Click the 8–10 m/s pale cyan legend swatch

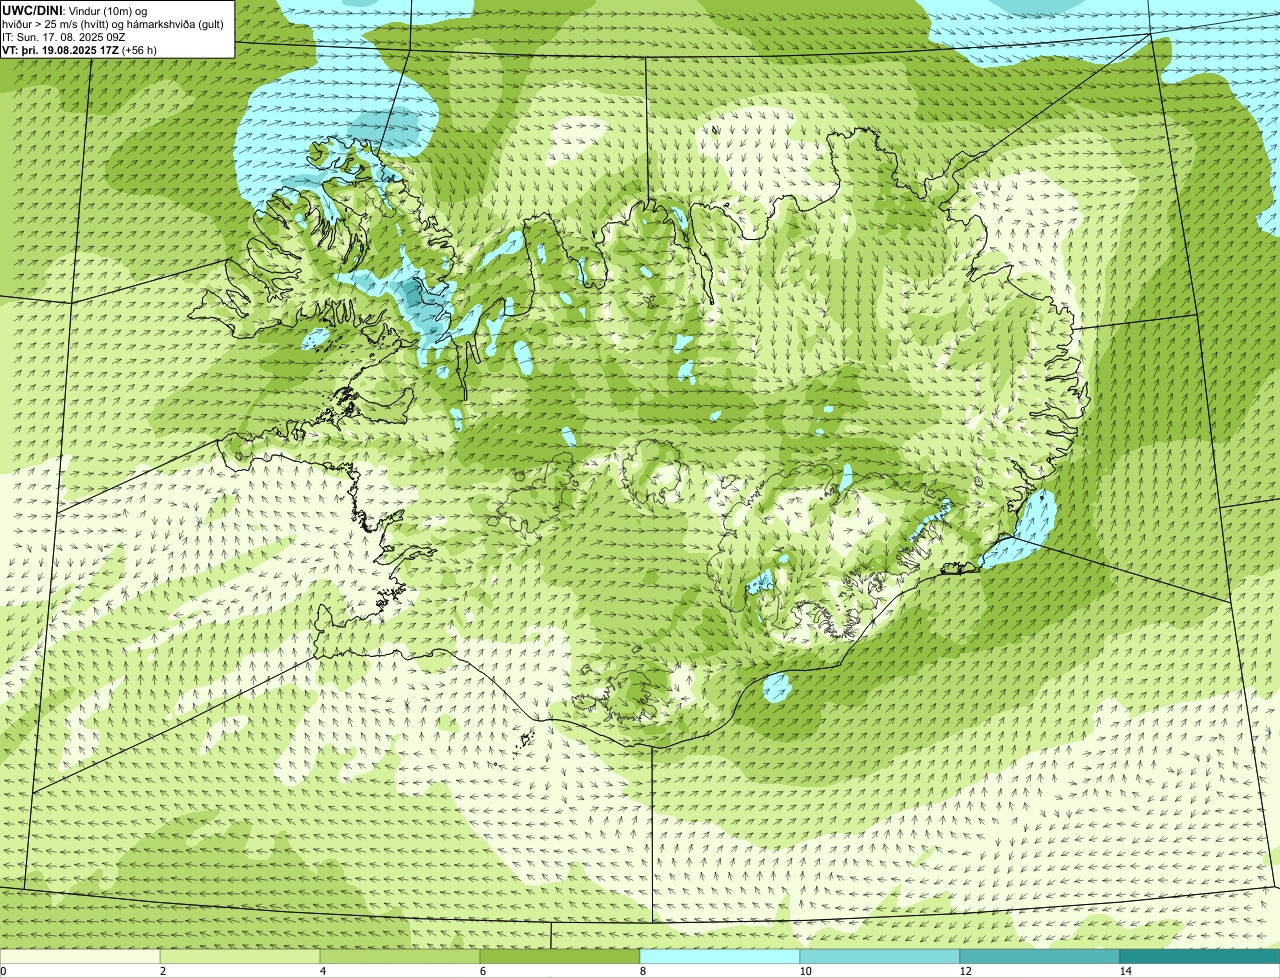coord(720,956)
